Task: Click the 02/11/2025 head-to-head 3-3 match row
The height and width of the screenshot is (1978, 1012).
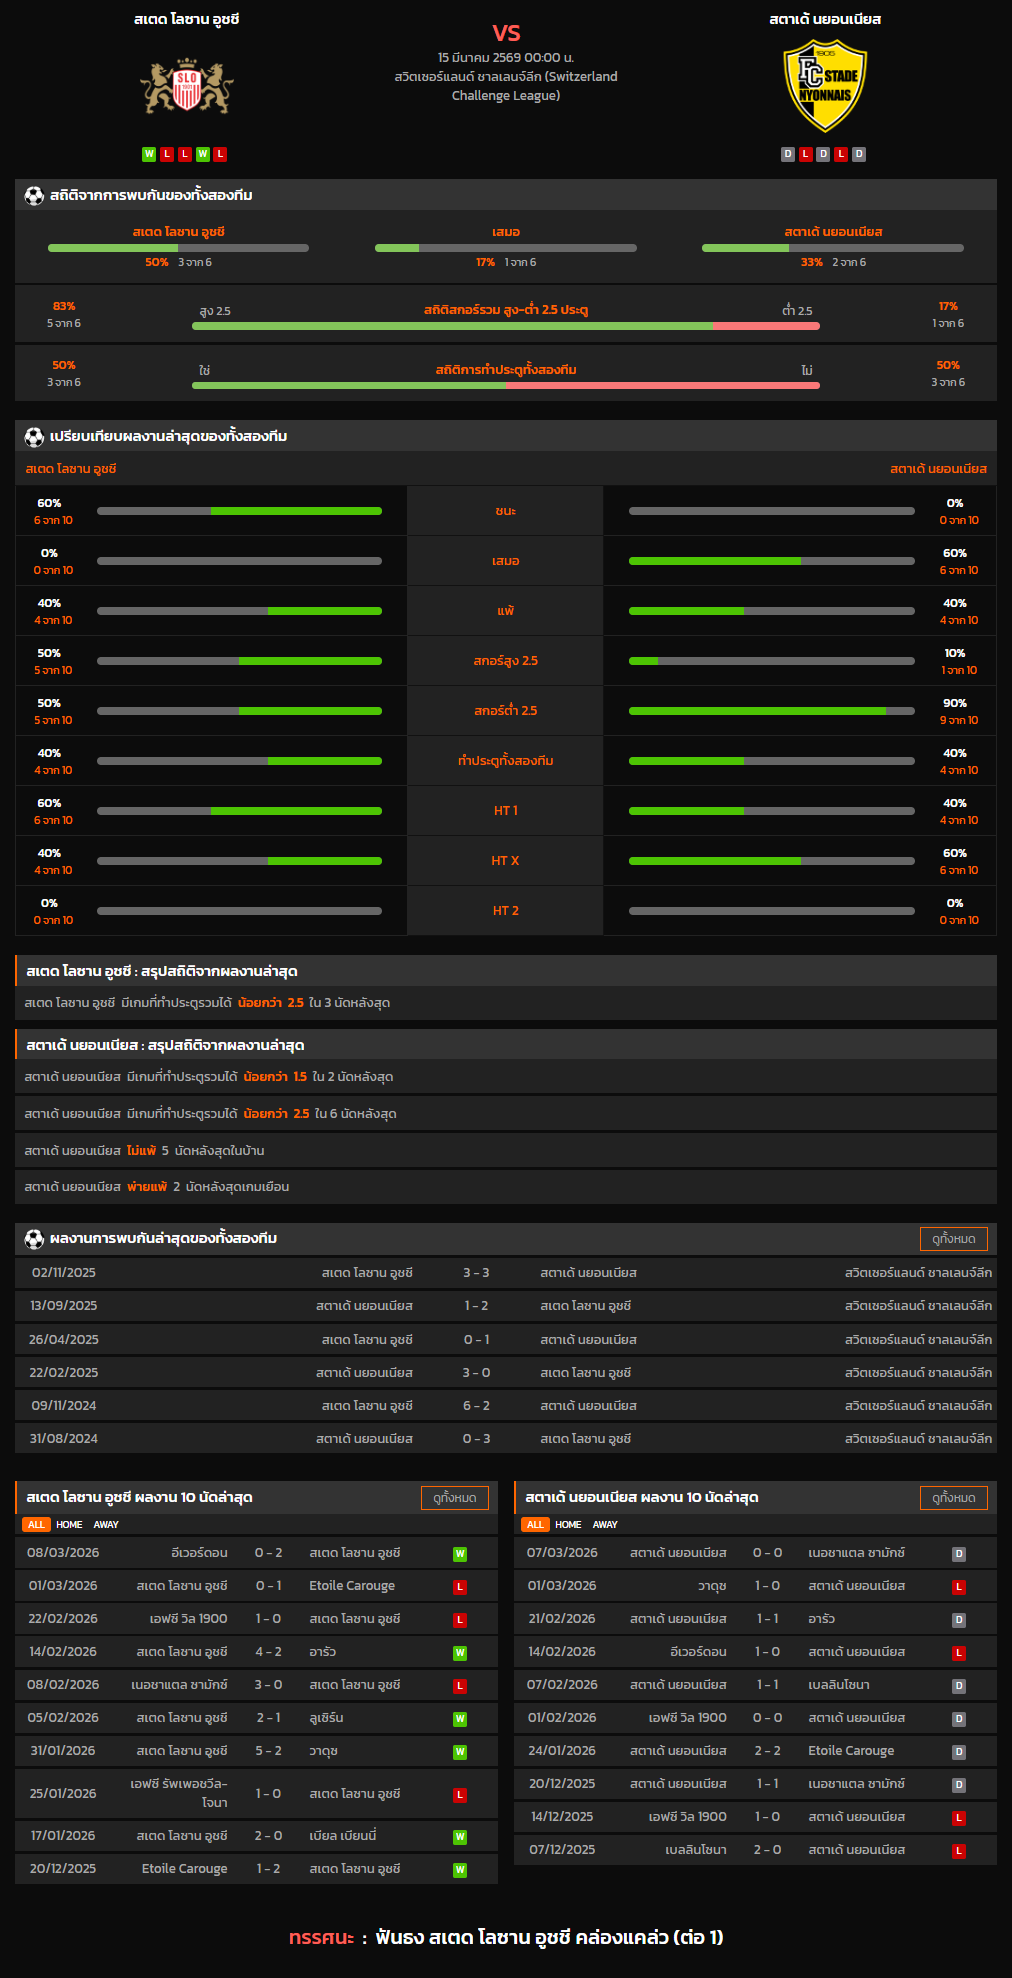Action: click(506, 1273)
